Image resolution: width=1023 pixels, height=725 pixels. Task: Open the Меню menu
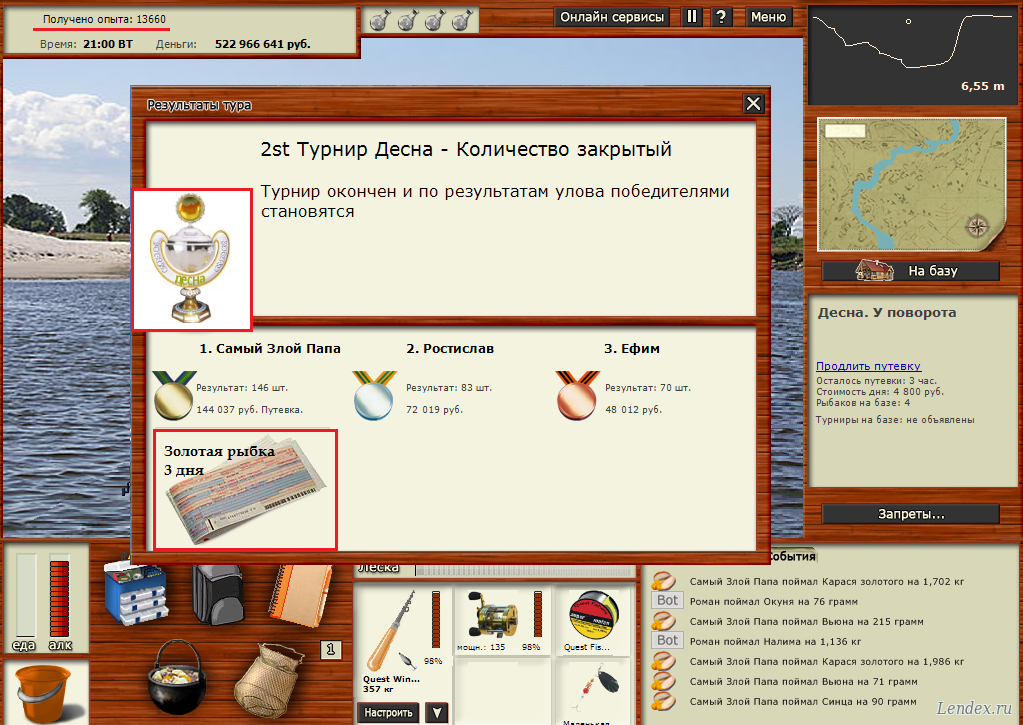click(768, 17)
